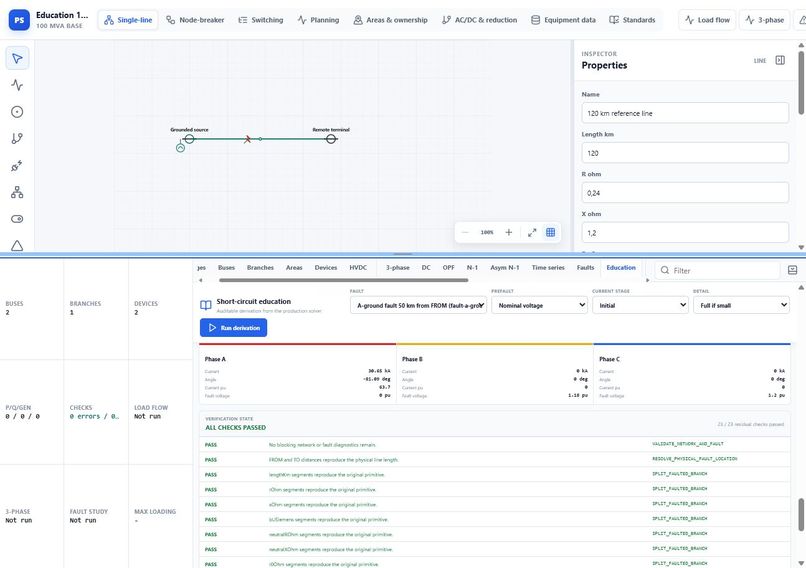Image resolution: width=806 pixels, height=568 pixels.
Task: Click results panel vertical scrollbar thumb
Action: (x=801, y=515)
